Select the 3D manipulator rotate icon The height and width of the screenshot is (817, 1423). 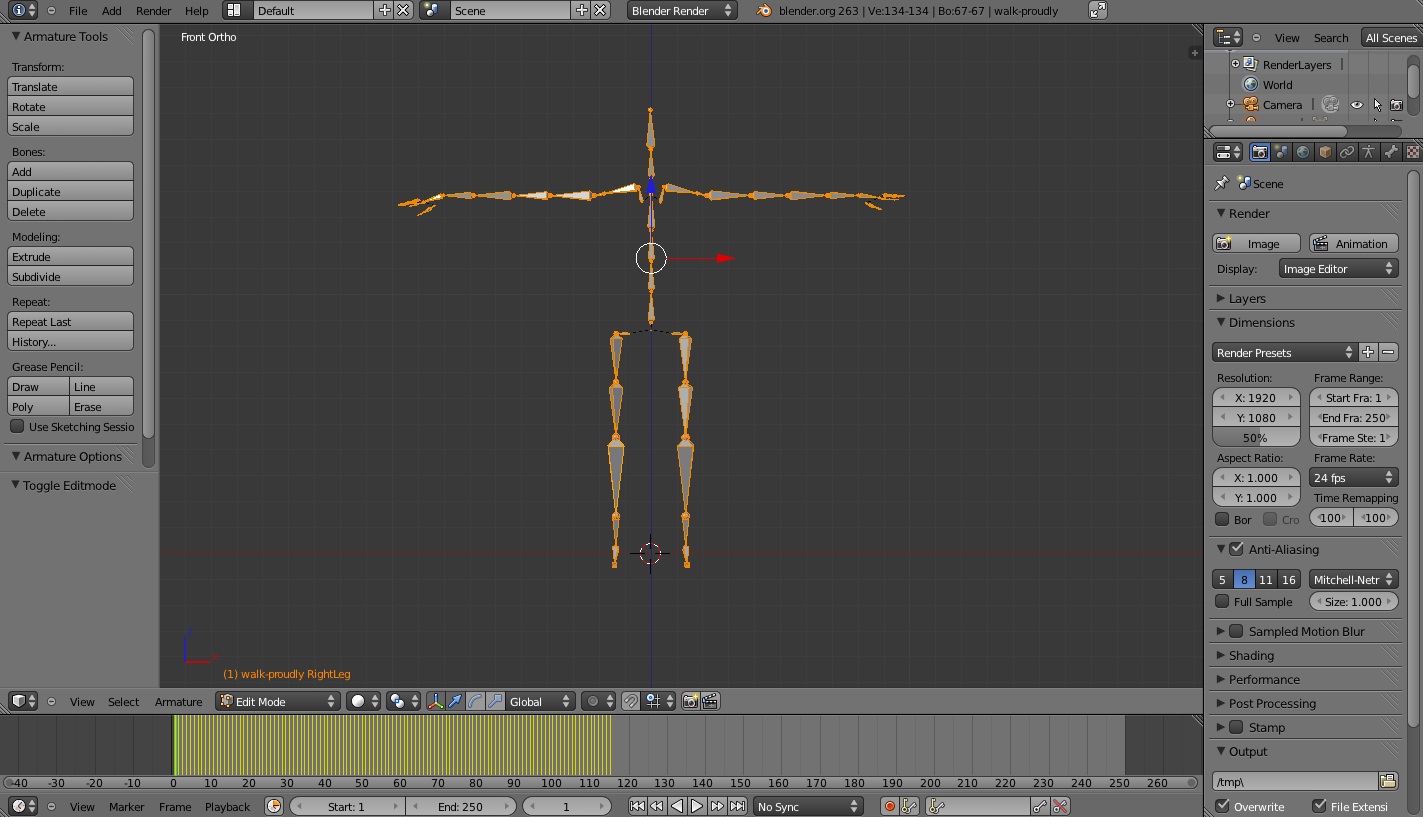(473, 701)
